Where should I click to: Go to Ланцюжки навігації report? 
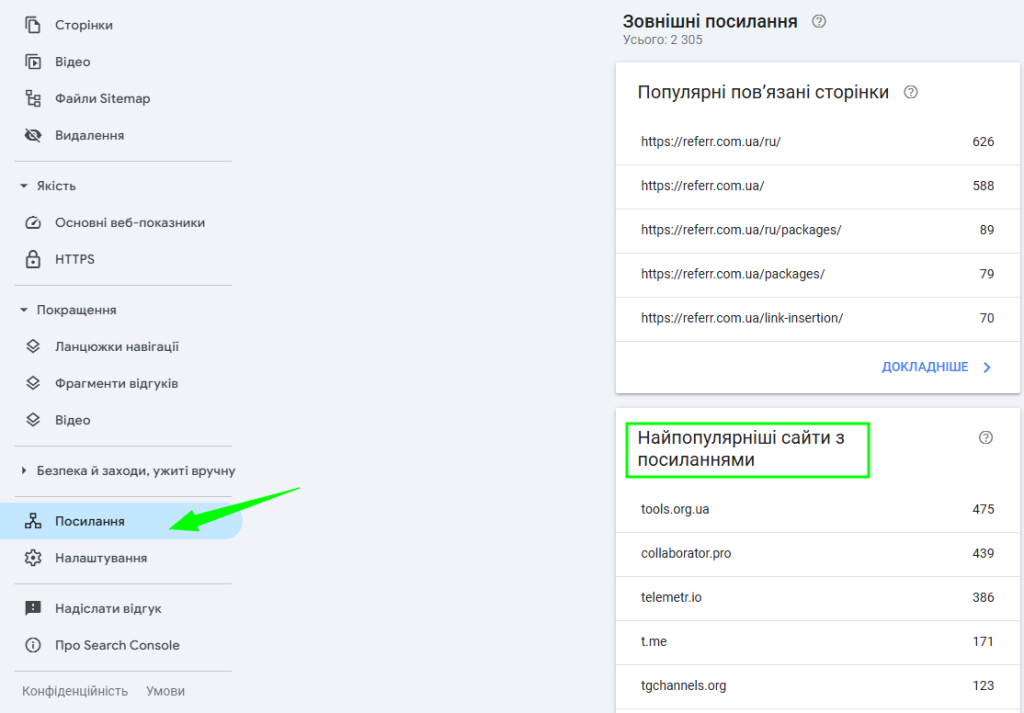[x=117, y=347]
